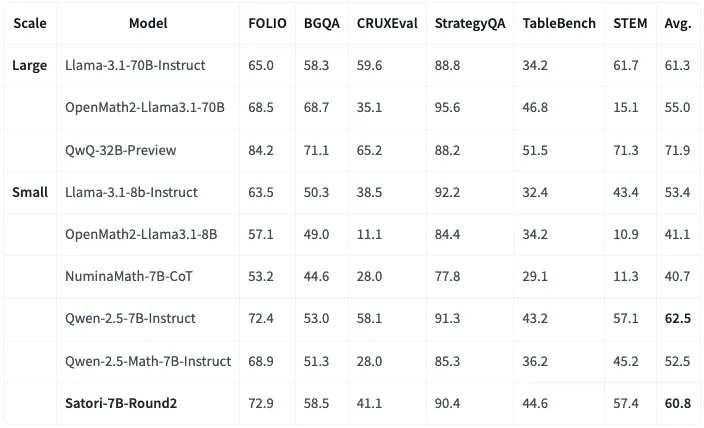The image size is (704, 428).
Task: Click the FOLIO column header
Action: (x=266, y=23)
